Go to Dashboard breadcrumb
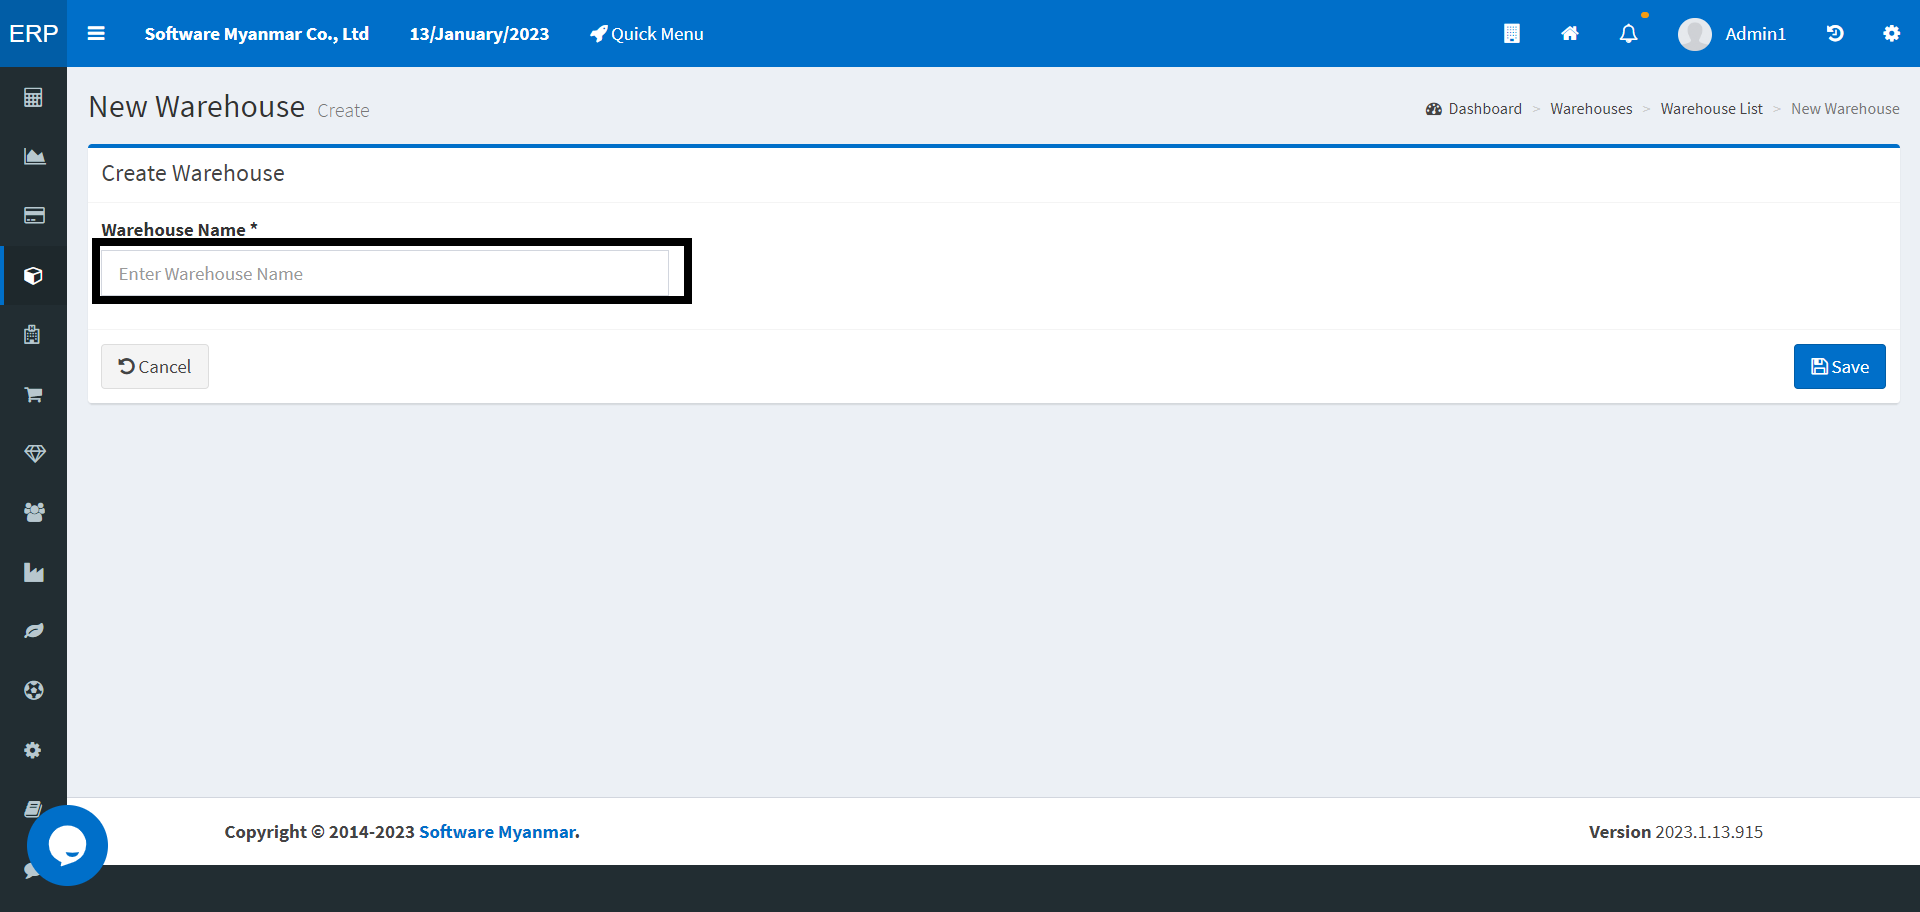This screenshot has width=1920, height=912. point(1474,109)
